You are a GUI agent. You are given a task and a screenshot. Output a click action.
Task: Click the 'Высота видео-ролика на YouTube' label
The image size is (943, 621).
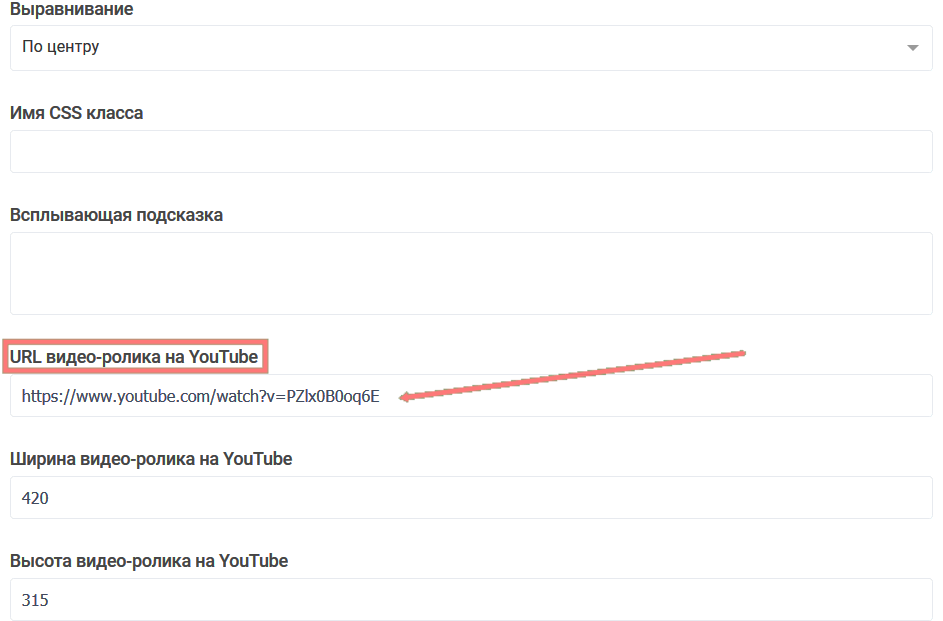[x=149, y=561]
